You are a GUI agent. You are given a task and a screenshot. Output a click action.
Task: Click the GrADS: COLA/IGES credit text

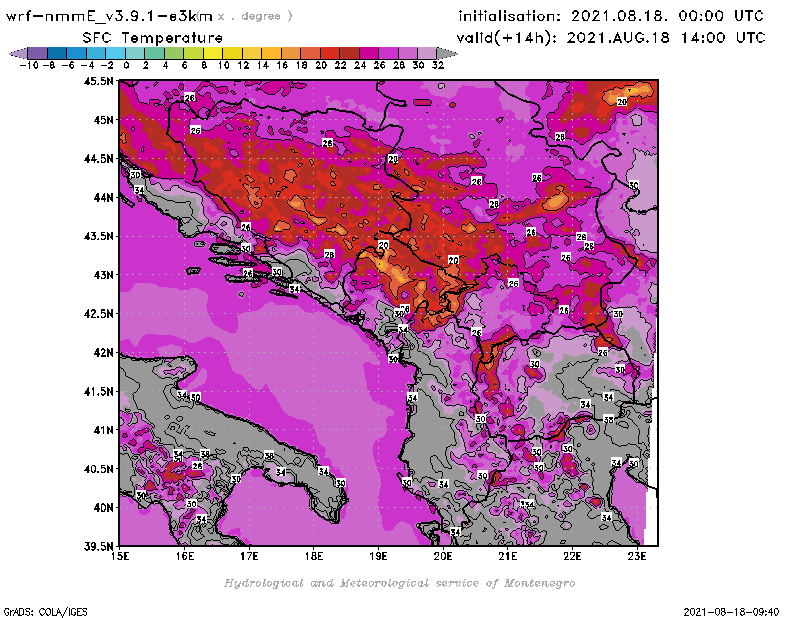45,612
